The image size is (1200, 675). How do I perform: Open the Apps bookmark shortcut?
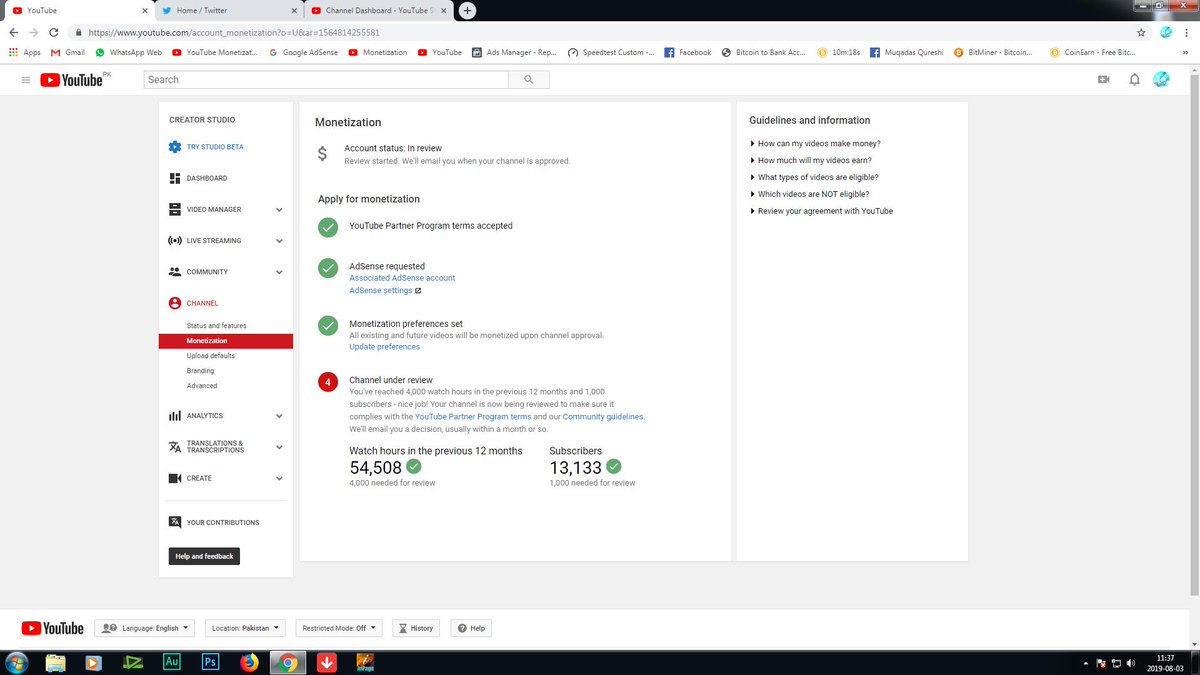[x=25, y=52]
